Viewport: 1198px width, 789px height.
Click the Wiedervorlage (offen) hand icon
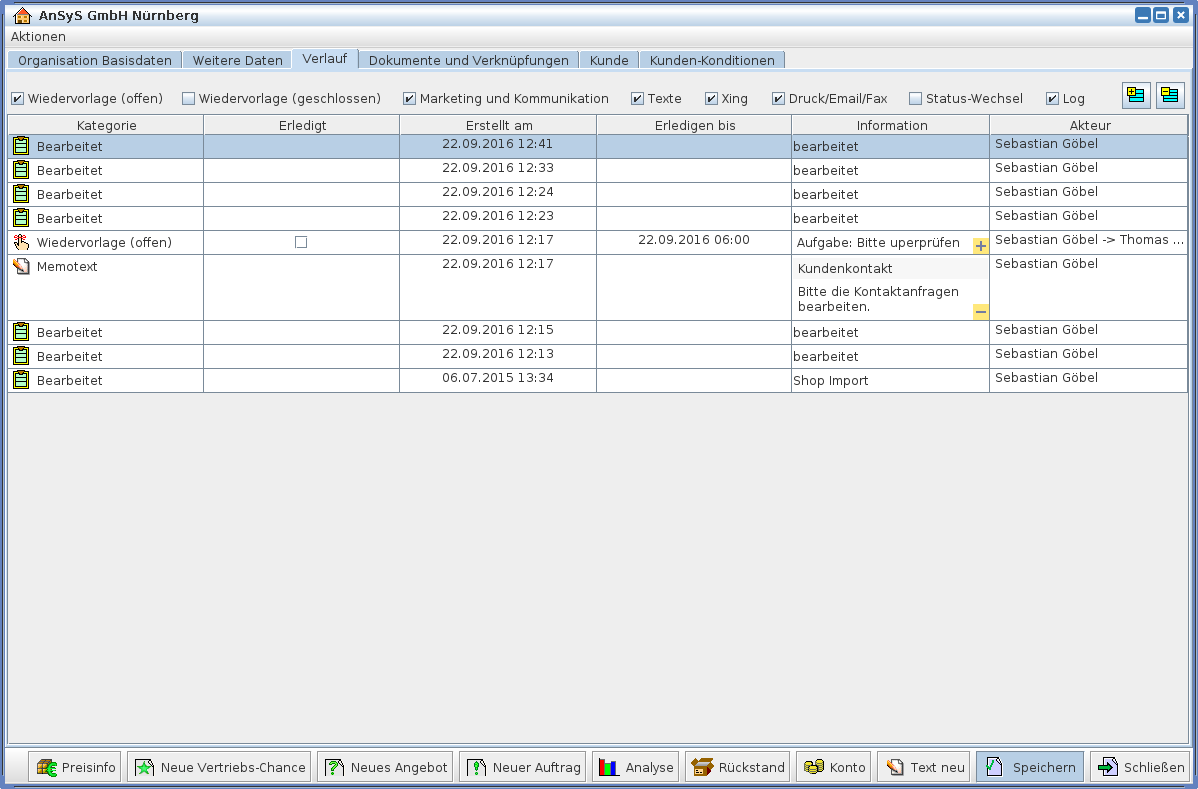(21, 243)
